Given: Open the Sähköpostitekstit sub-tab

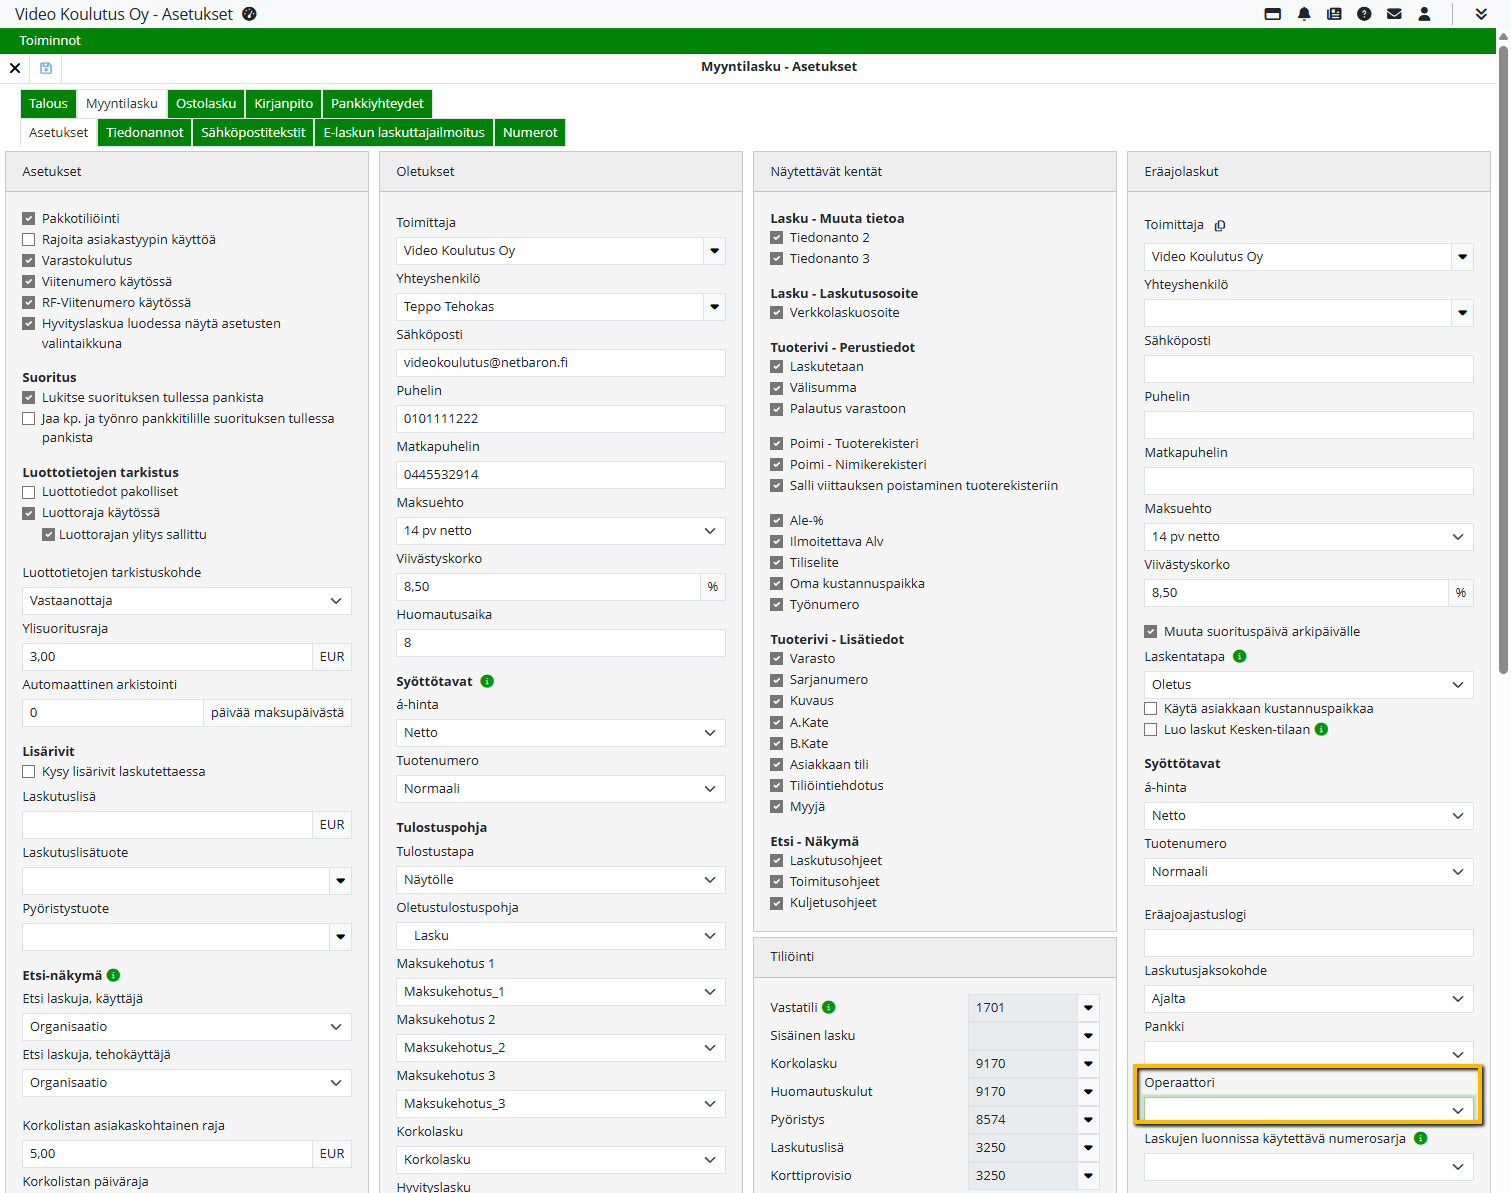Looking at the screenshot, I should 253,133.
